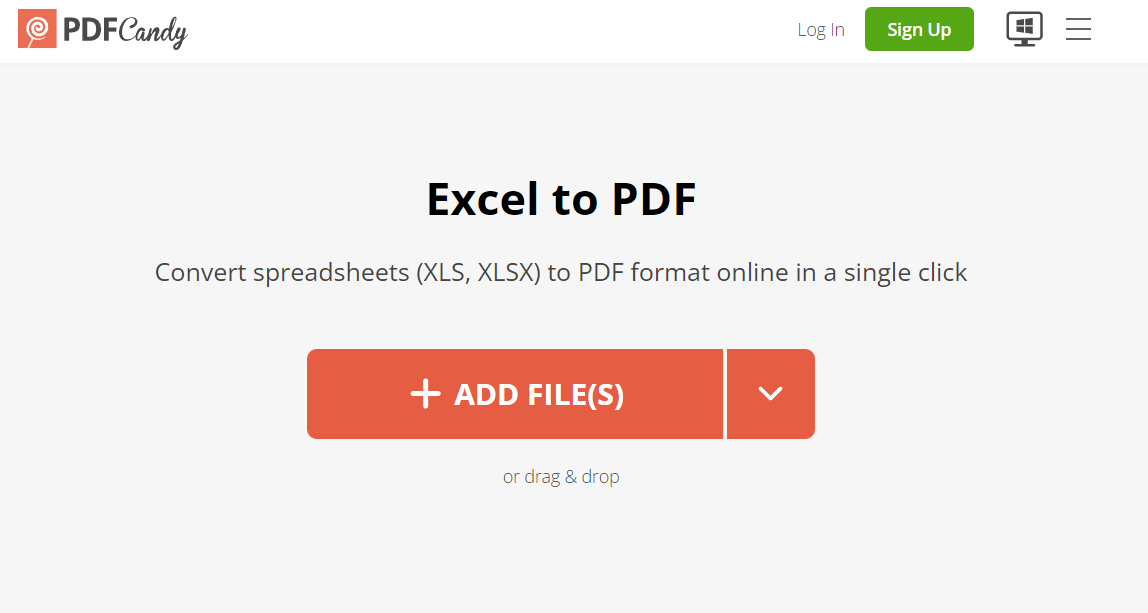Click the red upload button's plus sign

(x=425, y=394)
